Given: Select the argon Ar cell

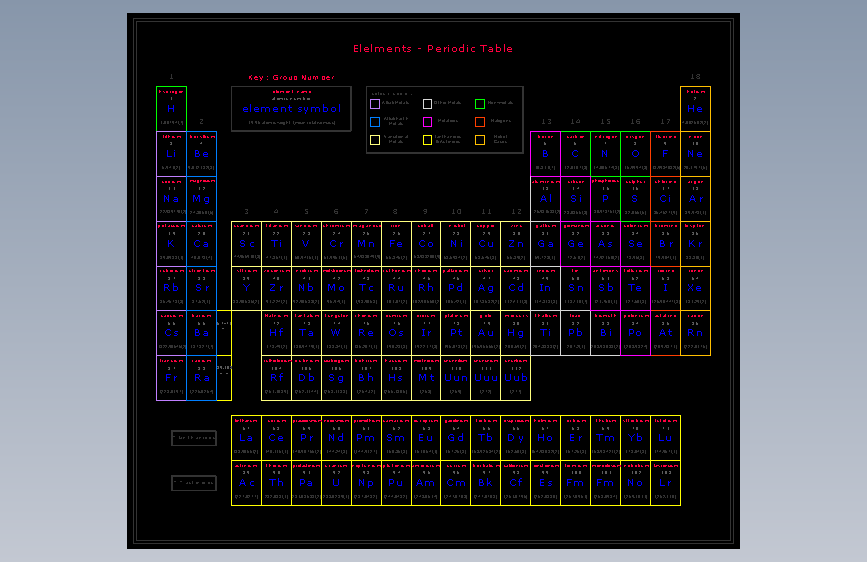Looking at the screenshot, I should coord(695,199).
